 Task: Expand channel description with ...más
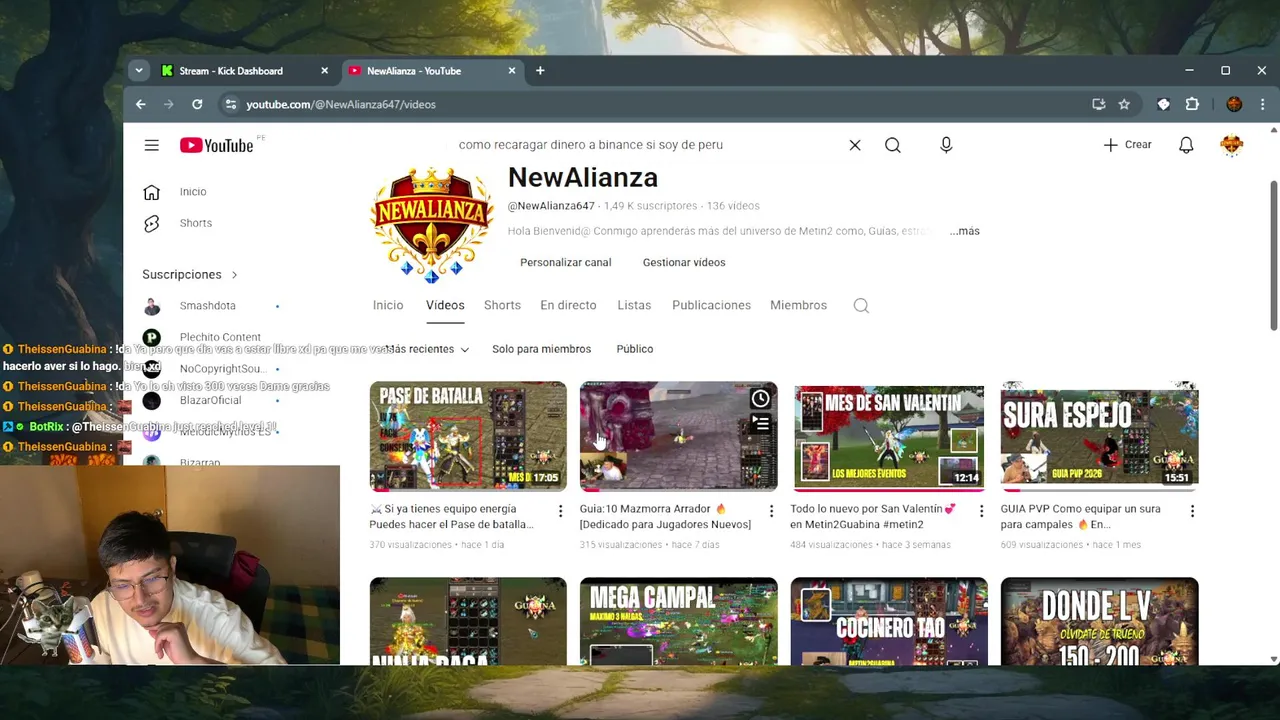click(964, 231)
